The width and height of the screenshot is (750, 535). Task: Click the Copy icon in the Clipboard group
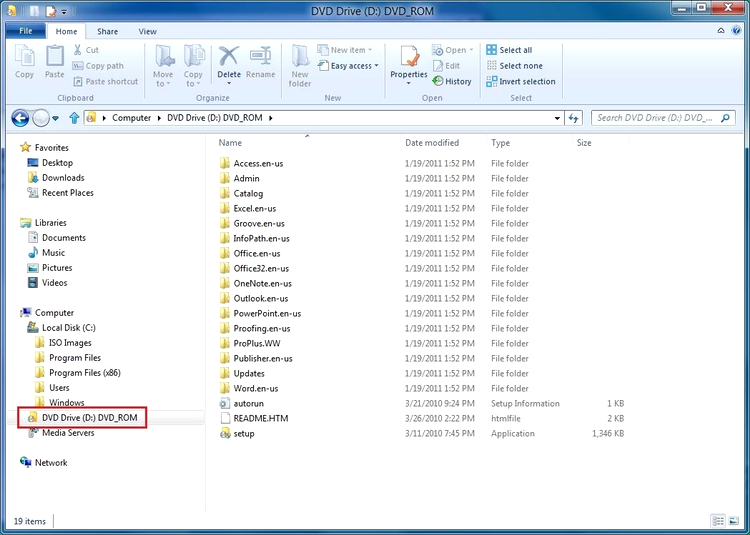click(24, 61)
